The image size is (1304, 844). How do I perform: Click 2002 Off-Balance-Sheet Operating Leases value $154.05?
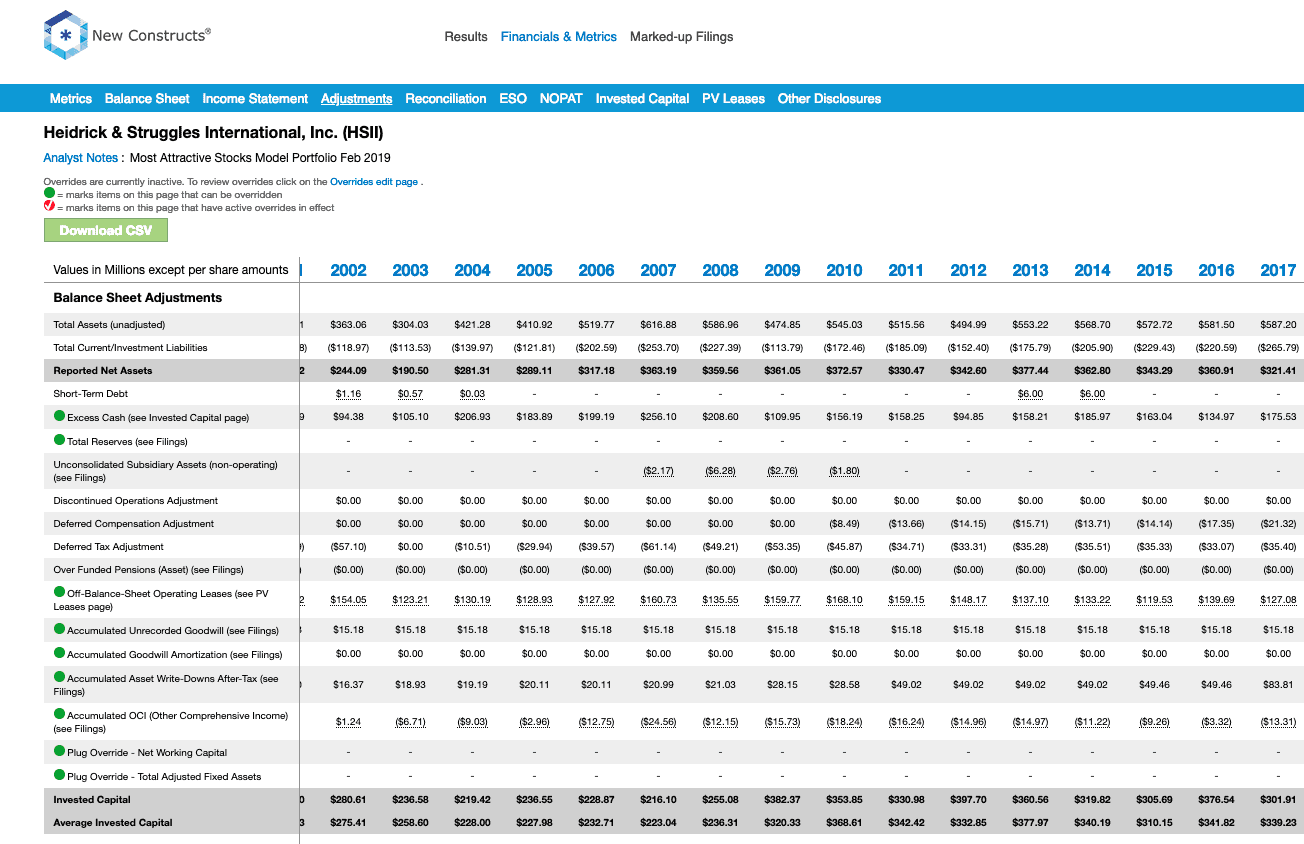348,600
